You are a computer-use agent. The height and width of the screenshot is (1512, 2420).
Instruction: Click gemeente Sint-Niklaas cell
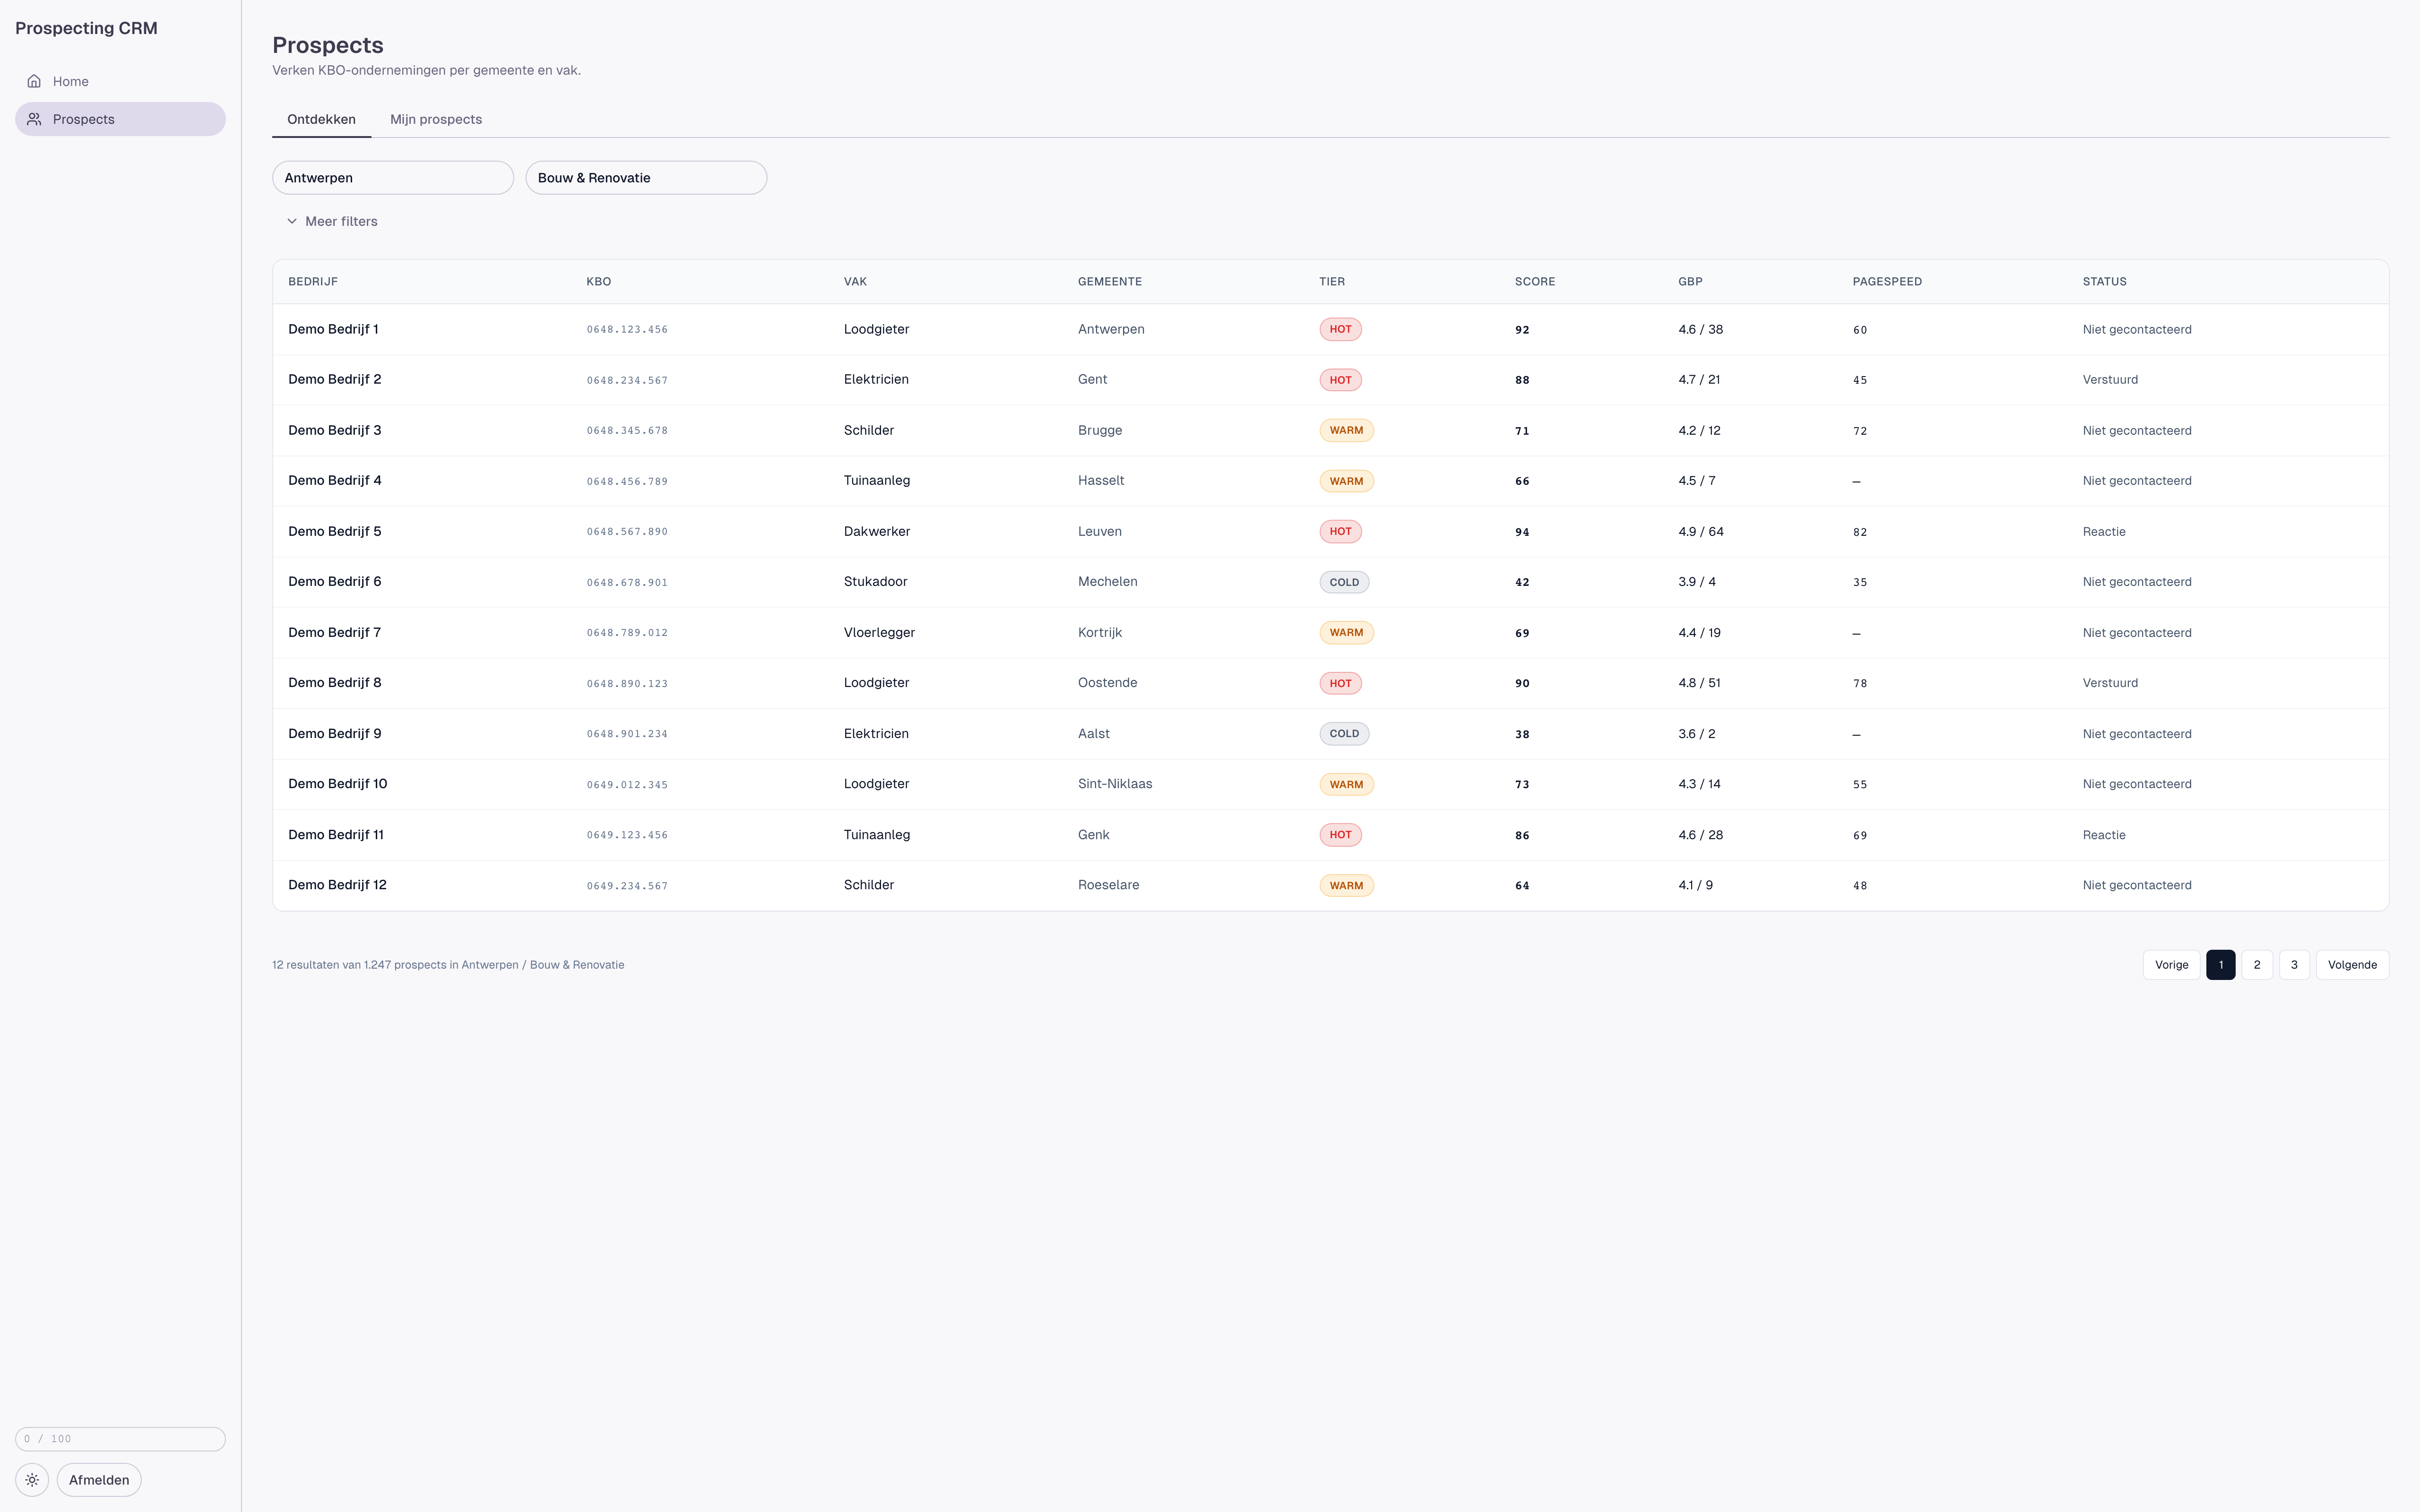click(x=1115, y=784)
